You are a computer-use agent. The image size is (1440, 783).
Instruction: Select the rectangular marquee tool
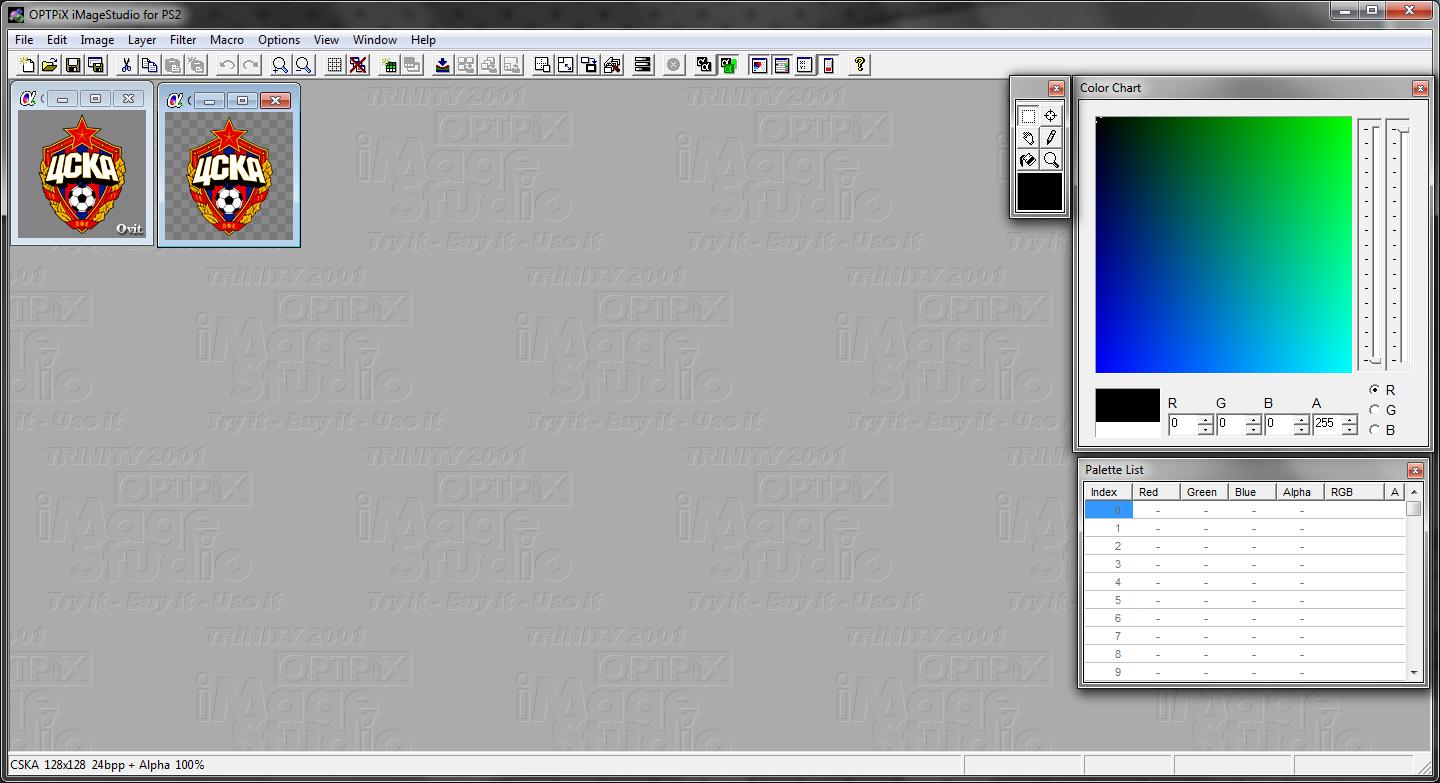1028,116
